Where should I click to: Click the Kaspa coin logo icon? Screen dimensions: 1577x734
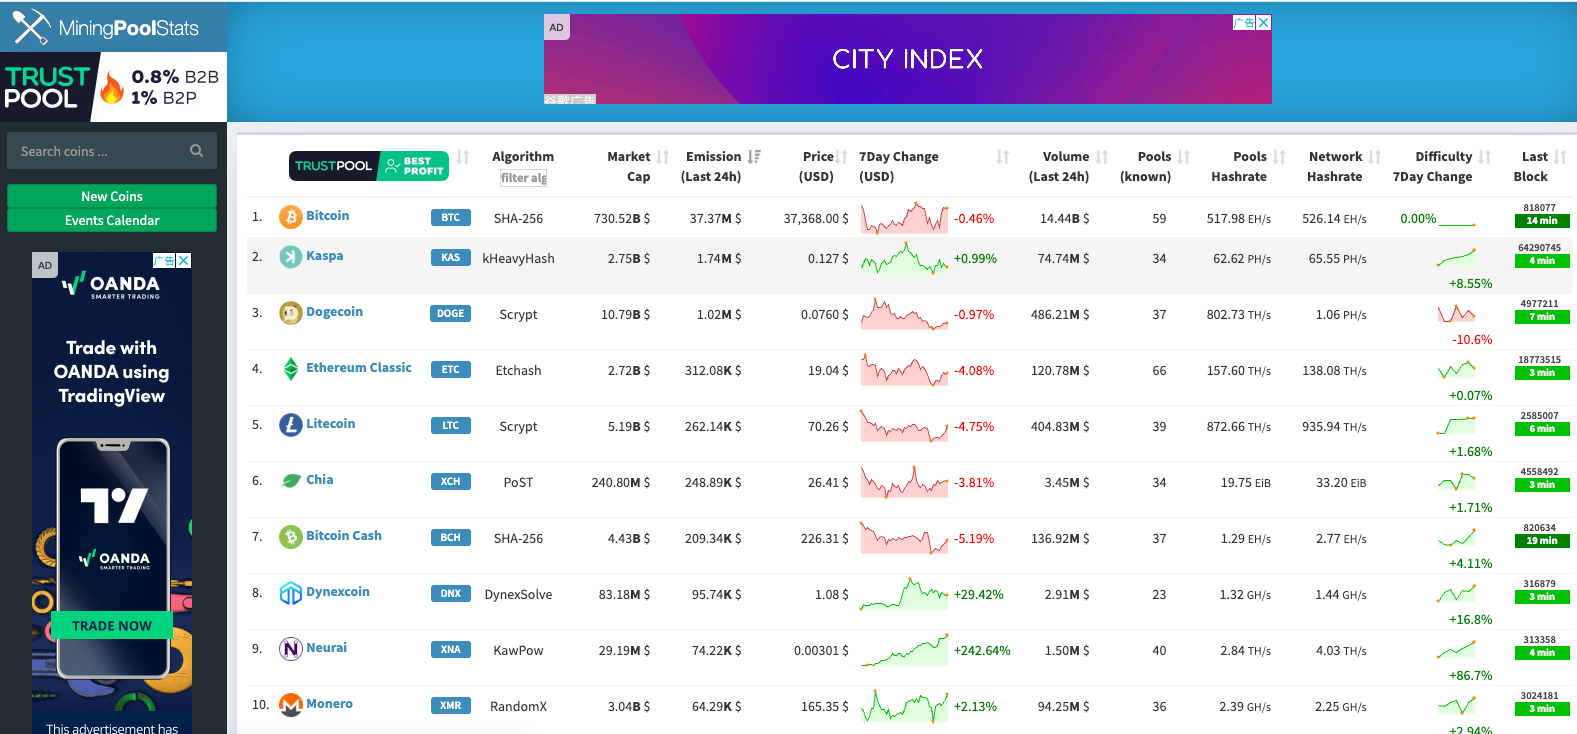290,257
